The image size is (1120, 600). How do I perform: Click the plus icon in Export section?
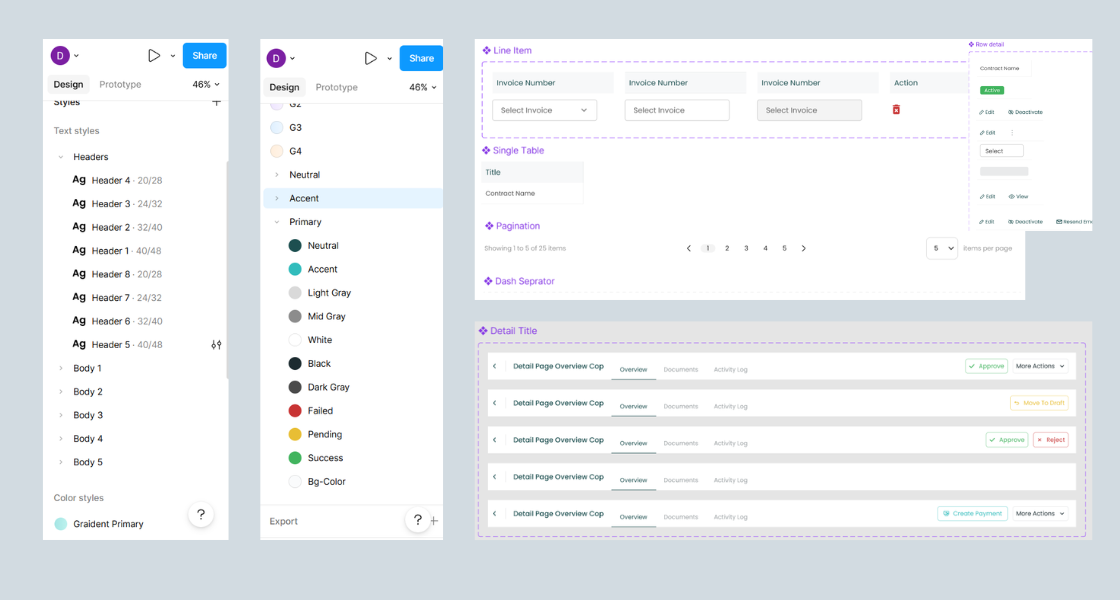point(432,521)
